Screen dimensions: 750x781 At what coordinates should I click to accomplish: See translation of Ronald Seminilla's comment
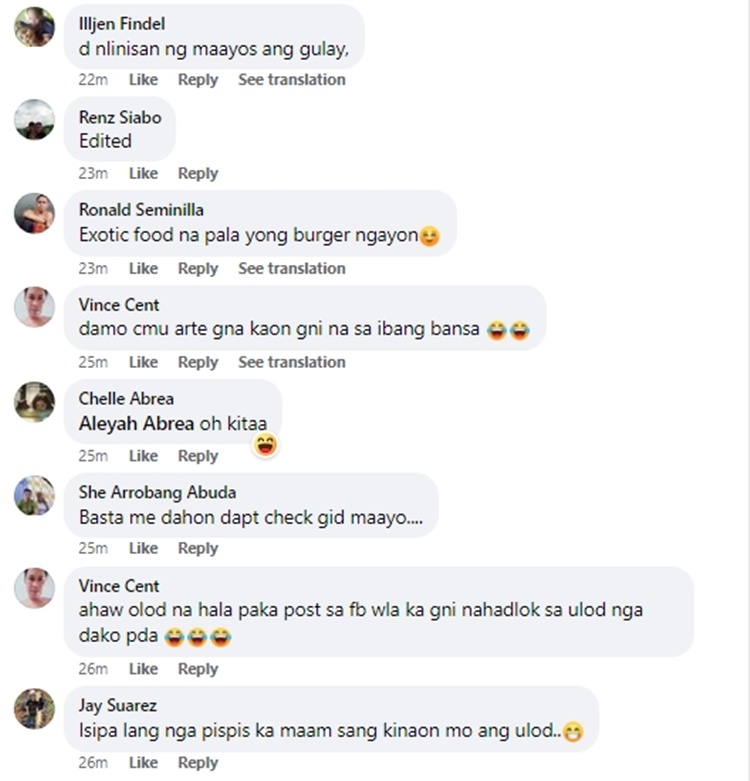click(x=292, y=268)
